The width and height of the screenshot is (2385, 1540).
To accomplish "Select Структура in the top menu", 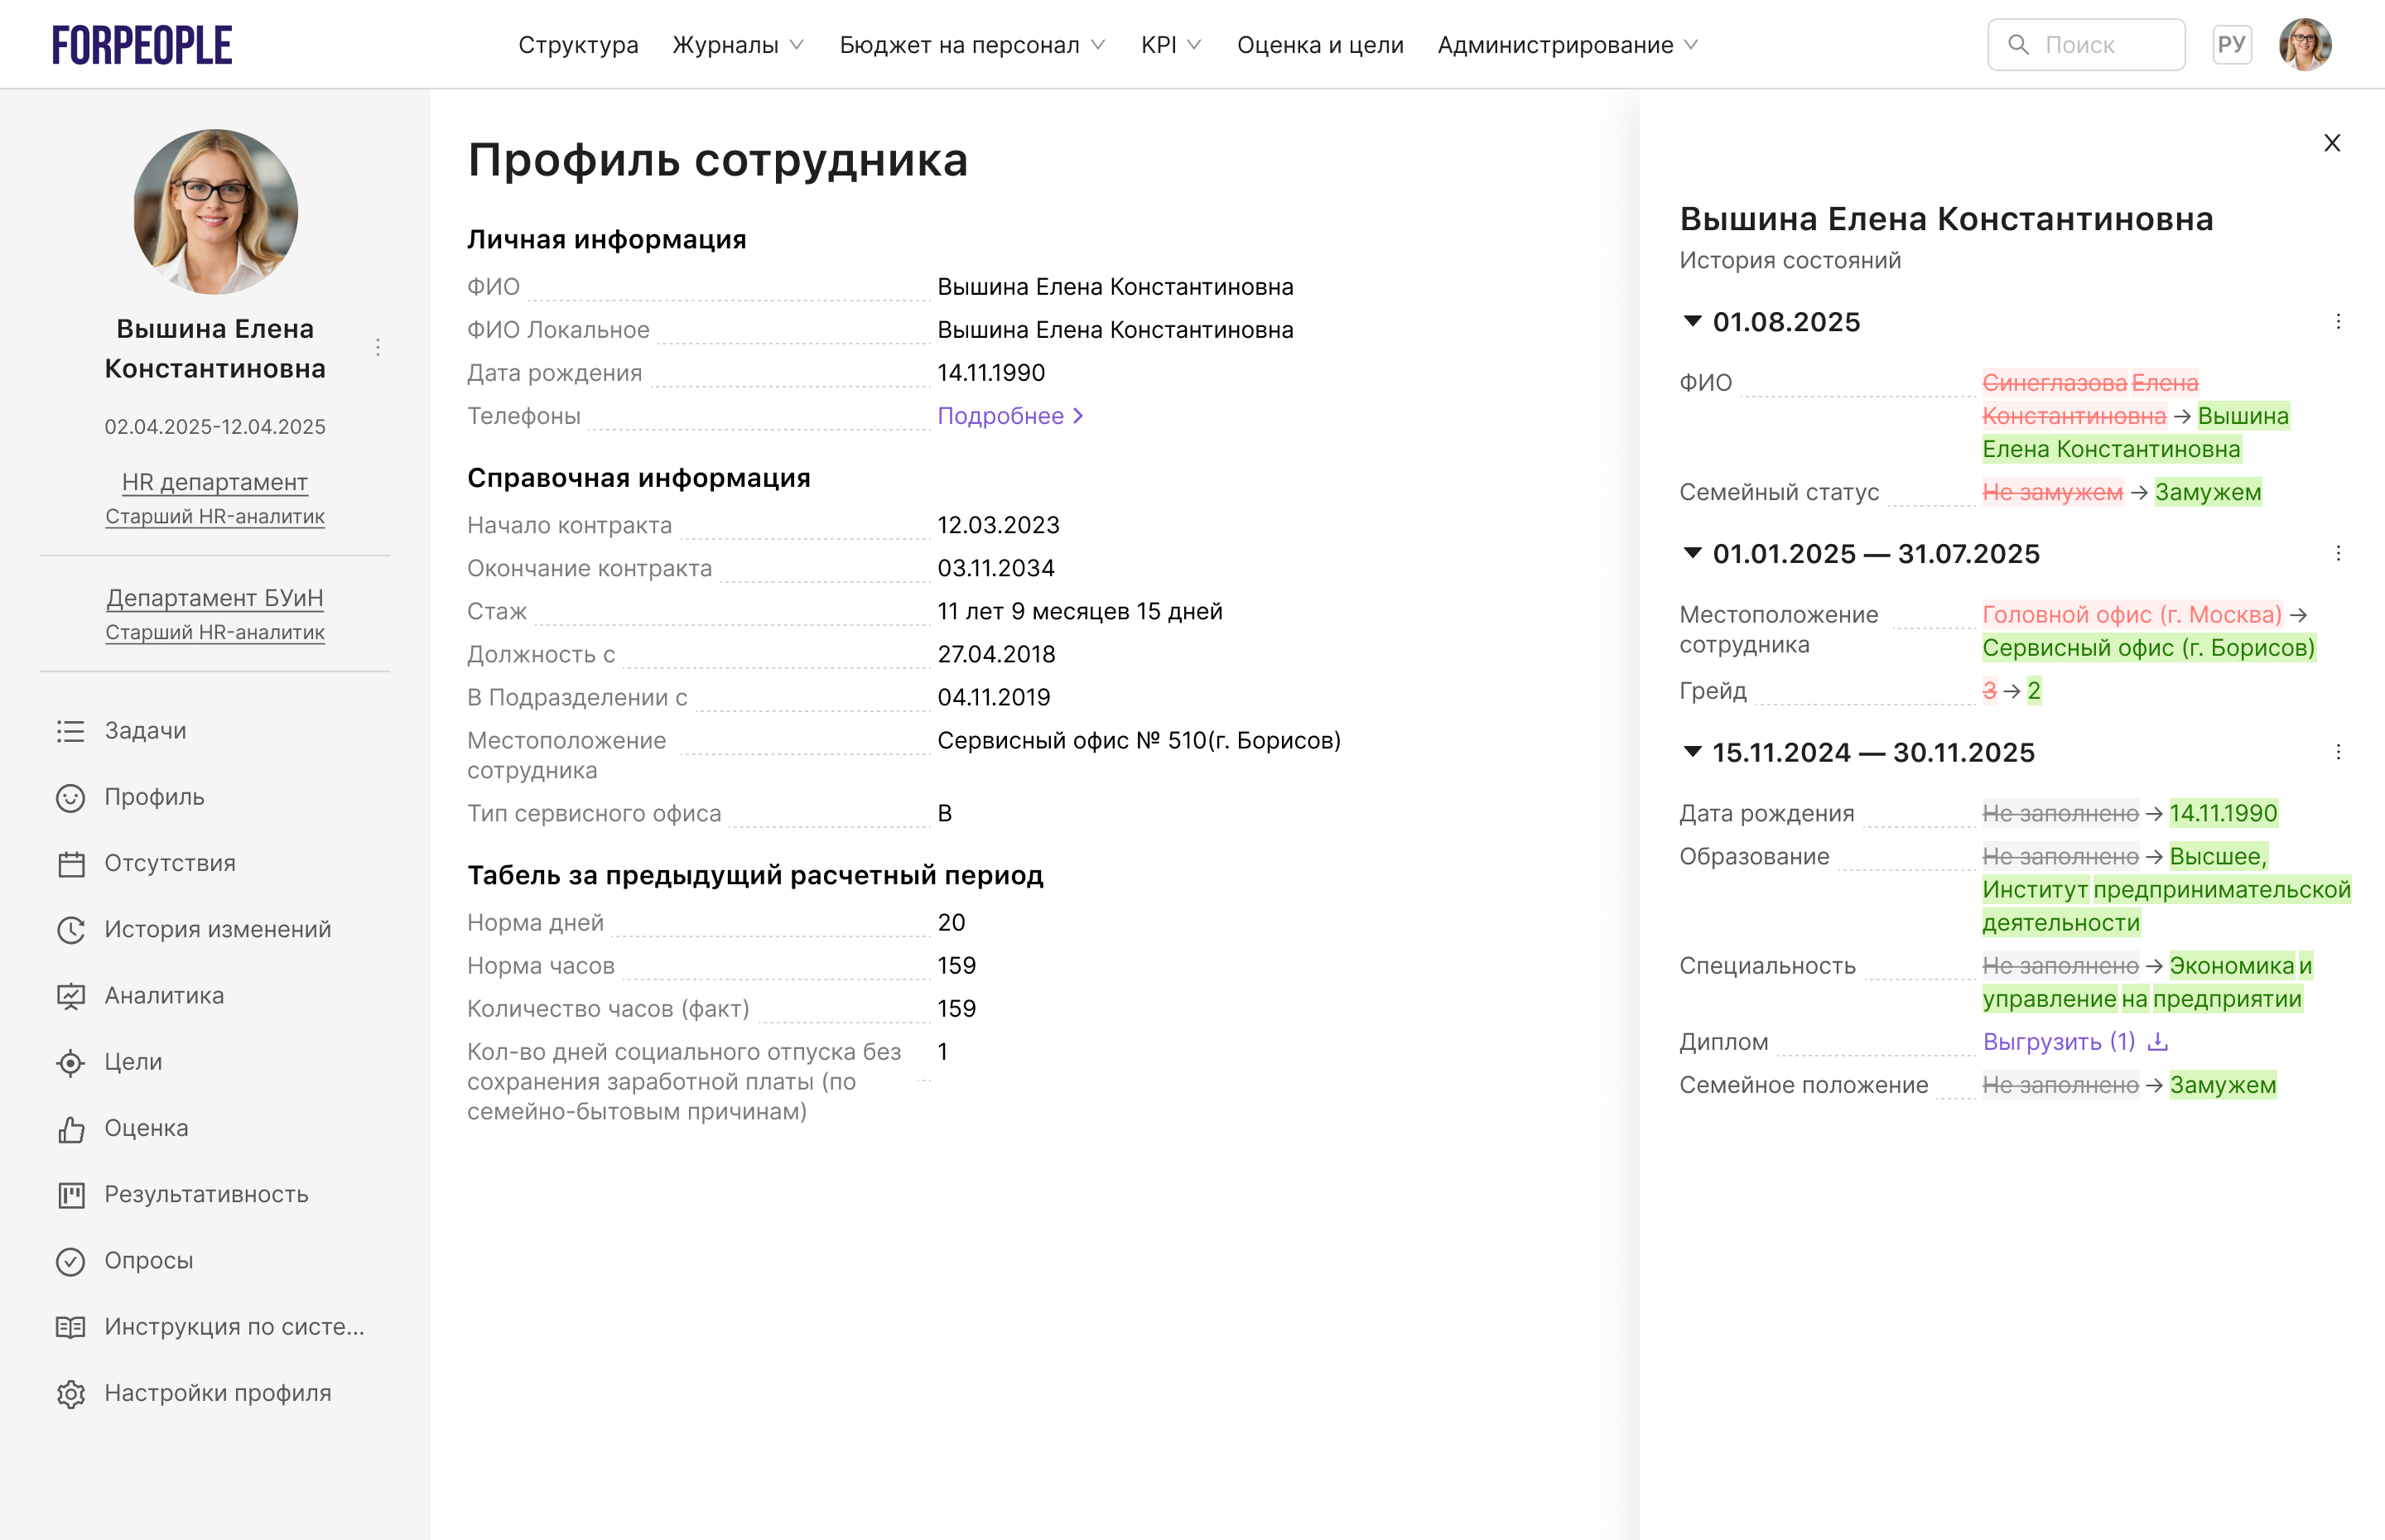I will [578, 45].
